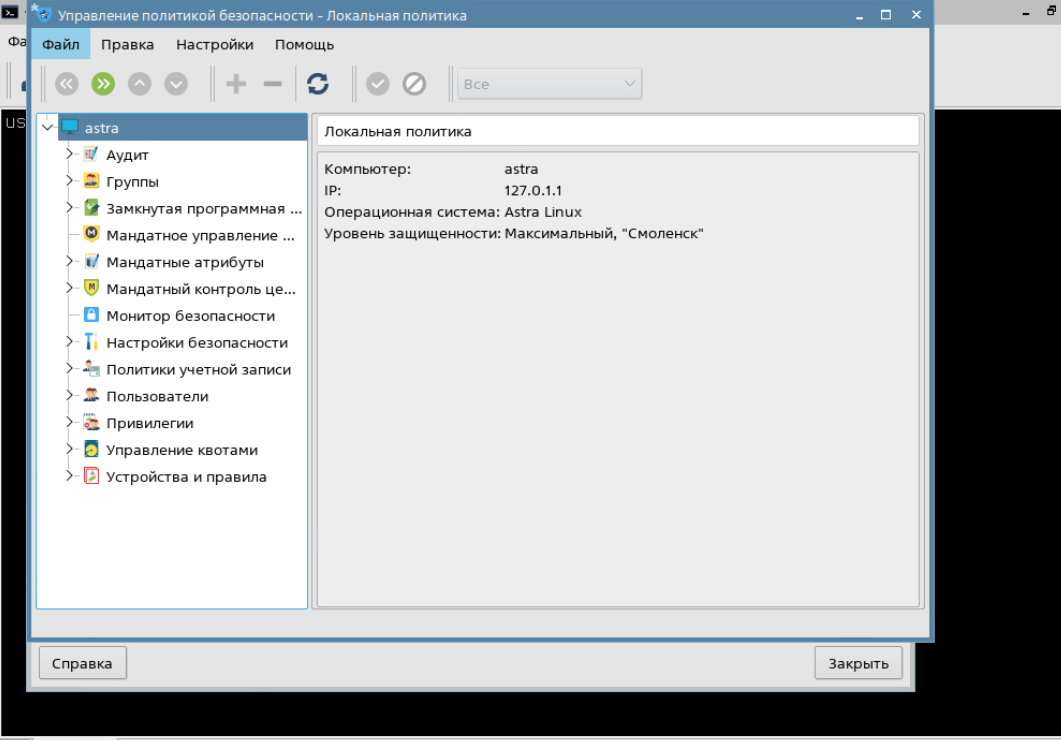Screen dimensions: 1061x740
Task: Click the Политики учетной записи icon
Action: pos(91,369)
